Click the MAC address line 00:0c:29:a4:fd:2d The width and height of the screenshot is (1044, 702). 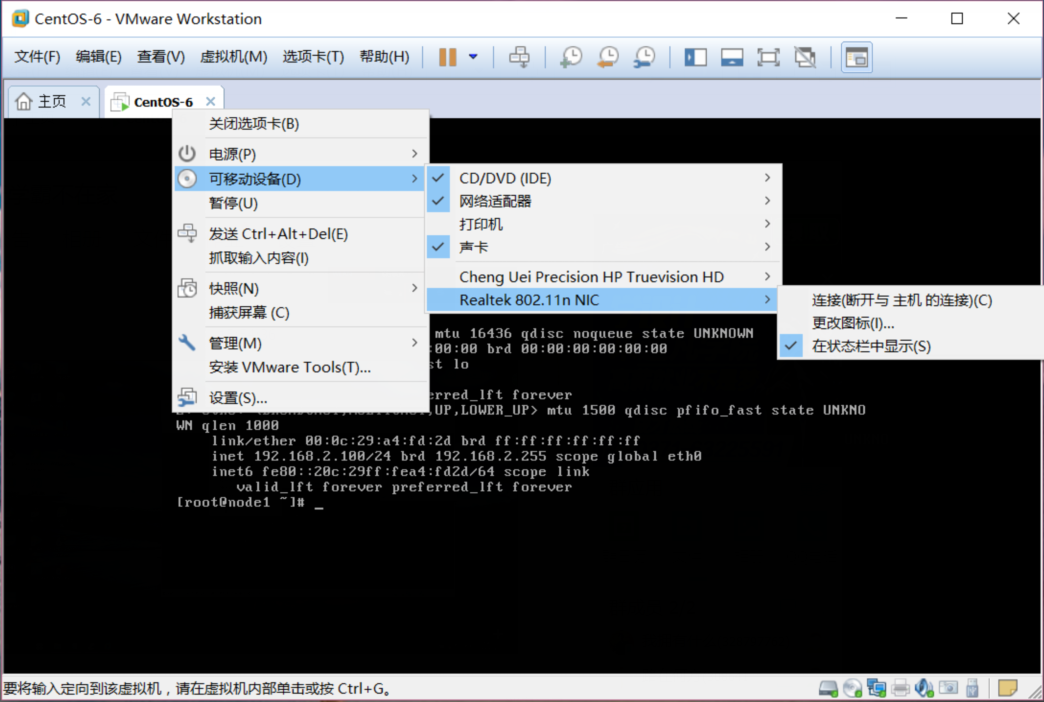pyautogui.click(x=425, y=440)
